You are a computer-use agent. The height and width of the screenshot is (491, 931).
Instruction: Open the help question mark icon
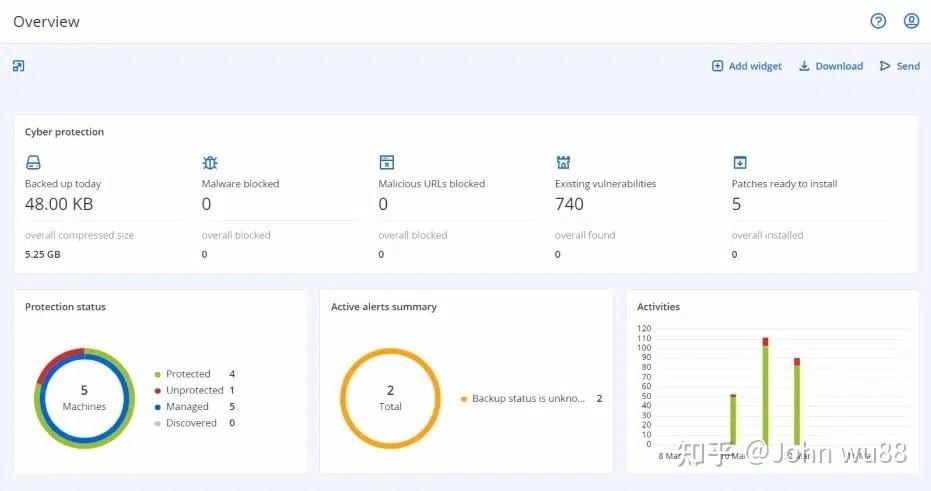point(878,21)
